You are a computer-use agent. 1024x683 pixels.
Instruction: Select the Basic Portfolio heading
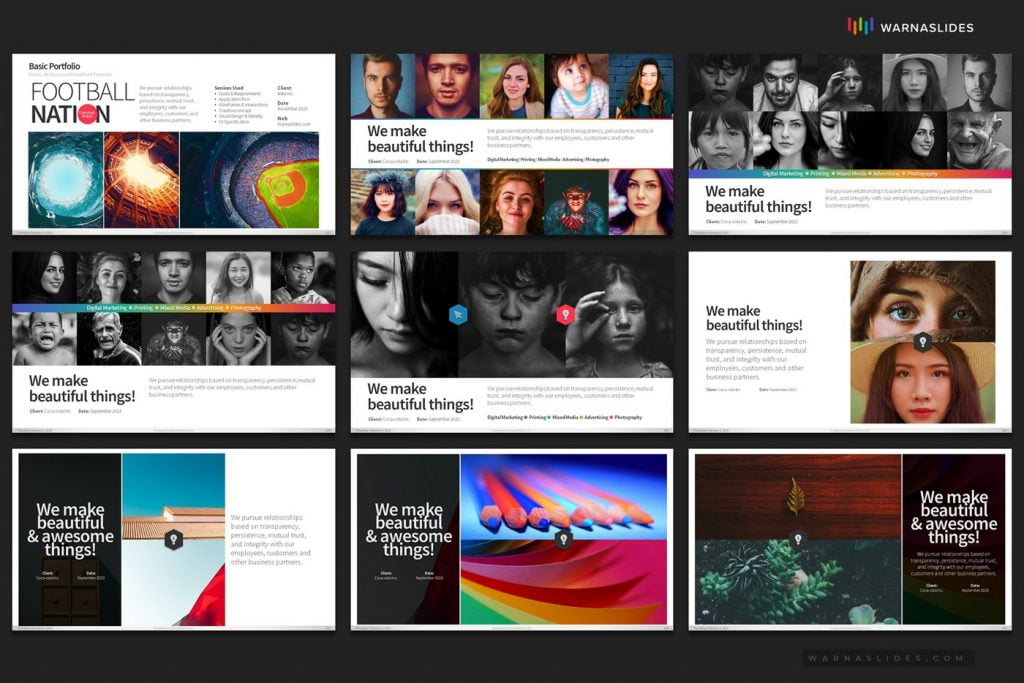55,65
